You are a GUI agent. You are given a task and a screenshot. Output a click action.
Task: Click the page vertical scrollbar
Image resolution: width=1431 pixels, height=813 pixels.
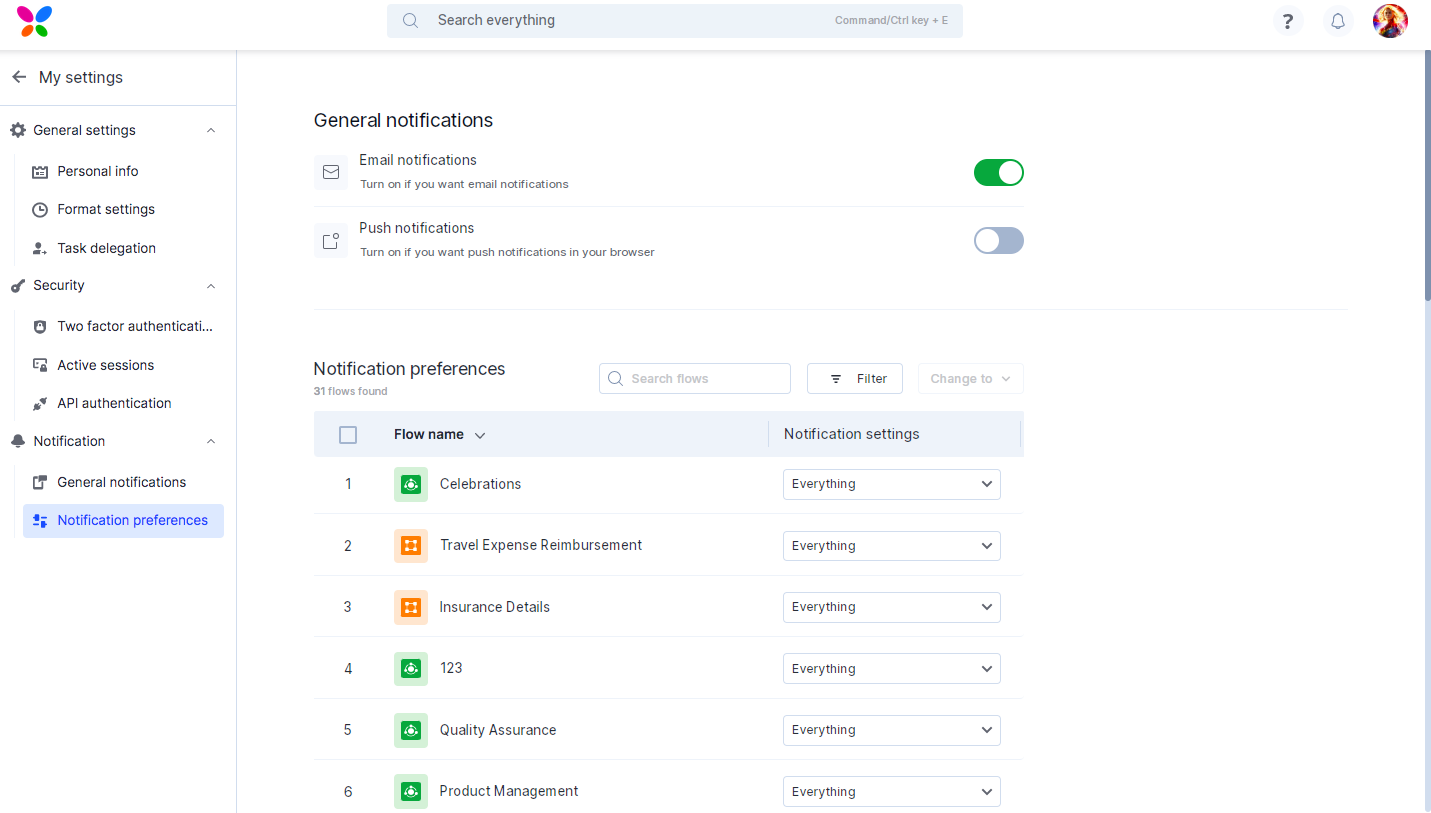[1427, 176]
